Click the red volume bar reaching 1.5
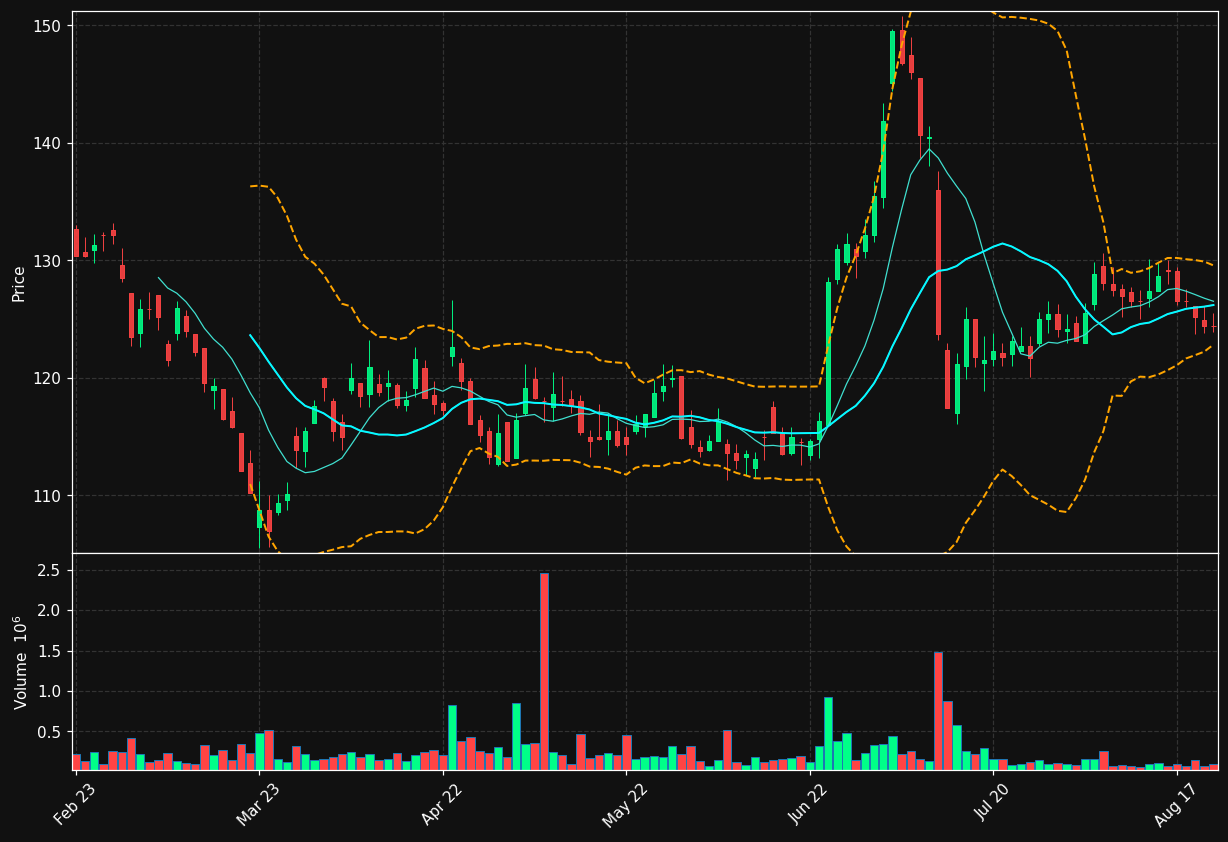Image resolution: width=1228 pixels, height=842 pixels. [x=938, y=711]
